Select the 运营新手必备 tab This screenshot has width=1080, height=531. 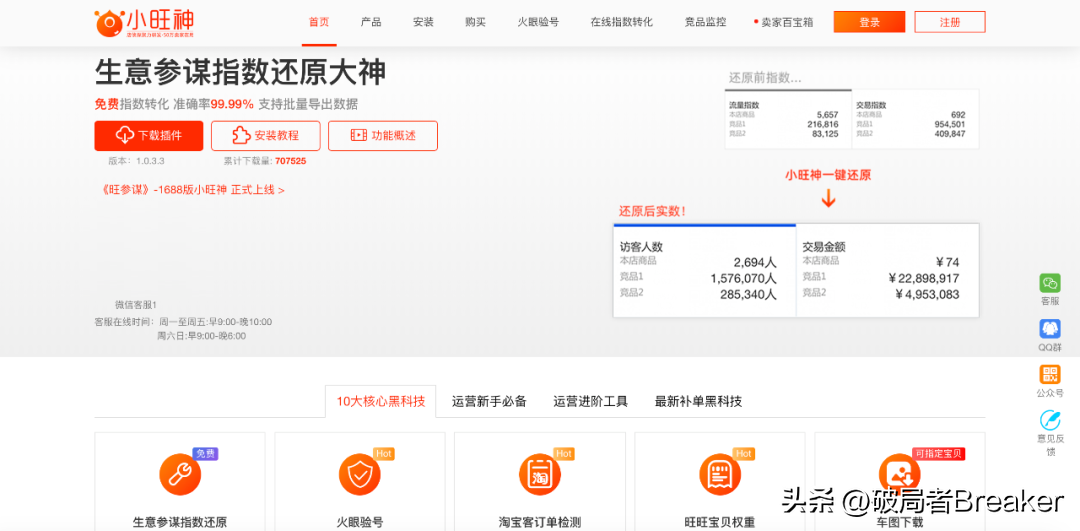[x=489, y=402]
